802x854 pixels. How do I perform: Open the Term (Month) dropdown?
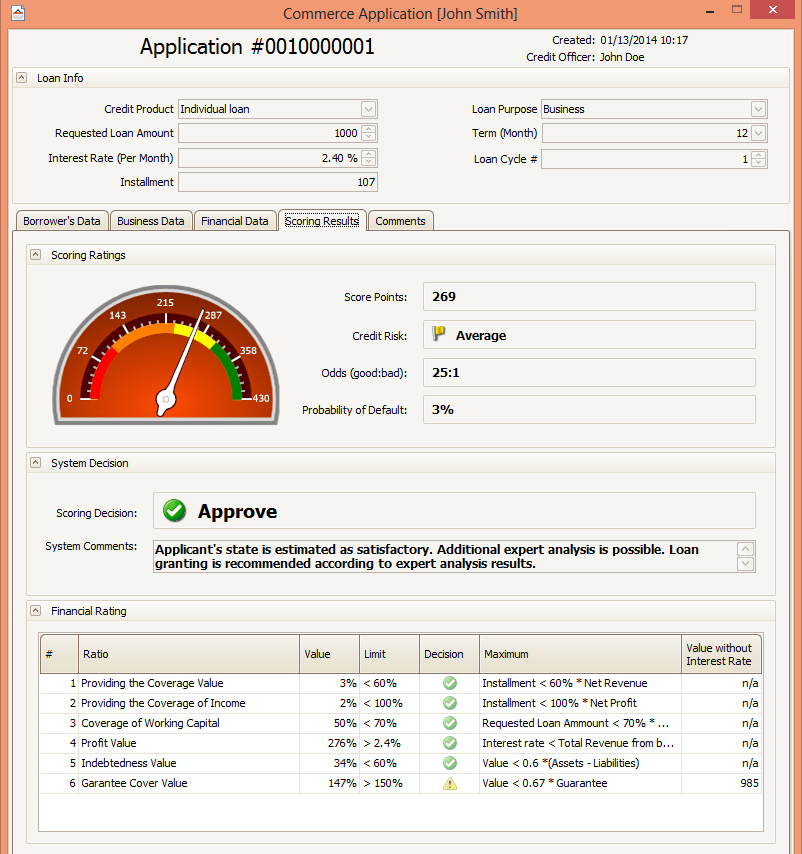(759, 133)
